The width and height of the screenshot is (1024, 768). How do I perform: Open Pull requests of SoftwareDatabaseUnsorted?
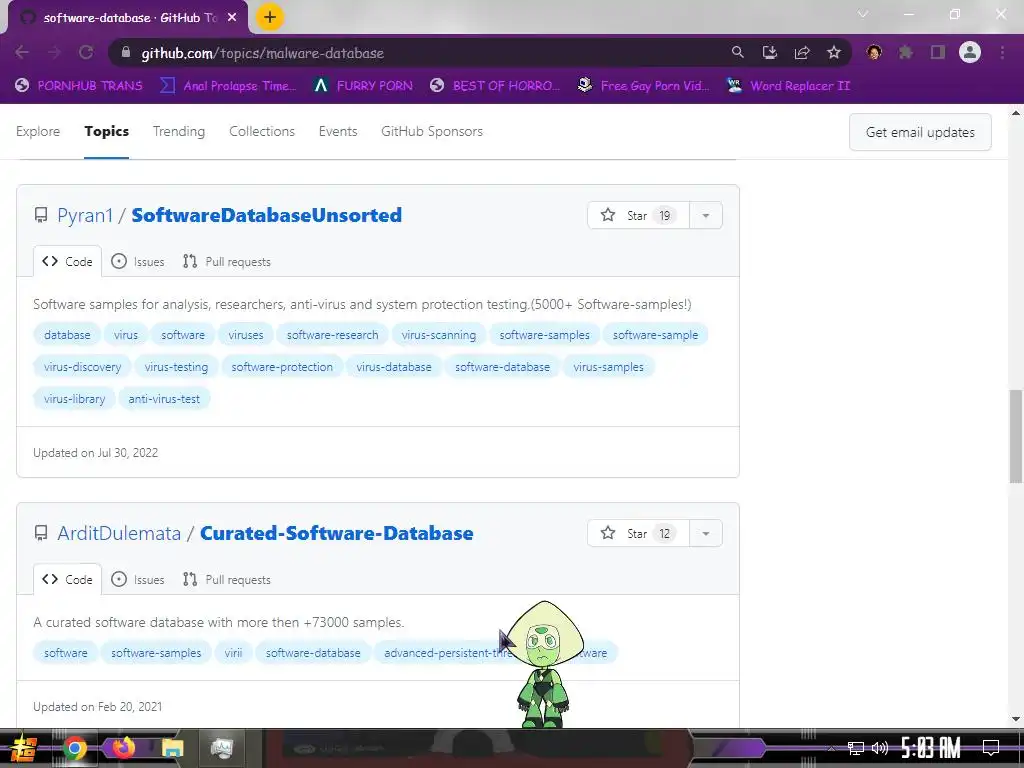click(x=227, y=261)
